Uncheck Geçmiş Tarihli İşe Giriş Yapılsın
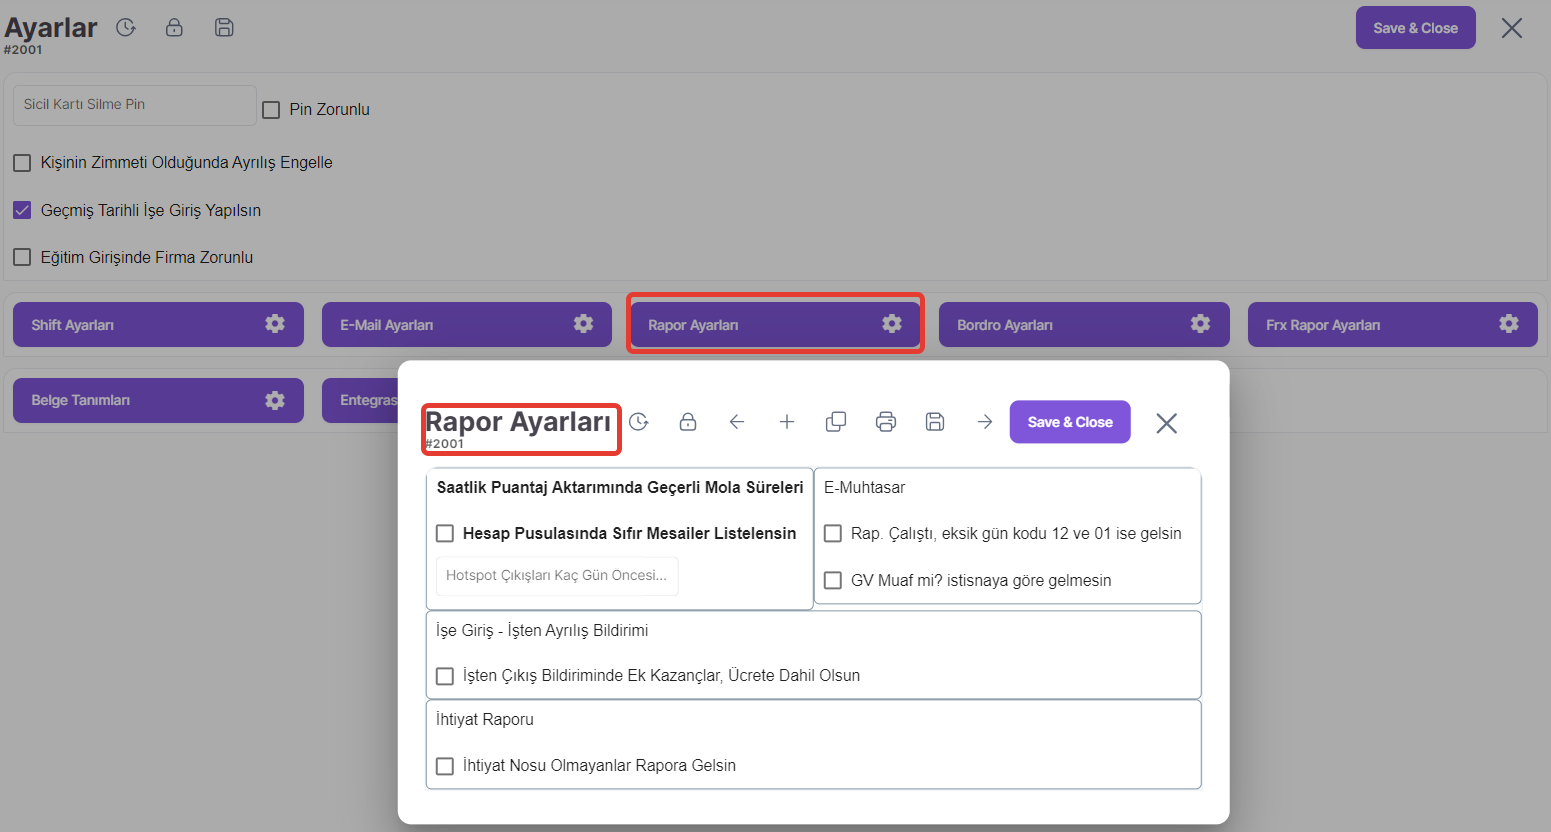Viewport: 1551px width, 832px height. coord(22,210)
